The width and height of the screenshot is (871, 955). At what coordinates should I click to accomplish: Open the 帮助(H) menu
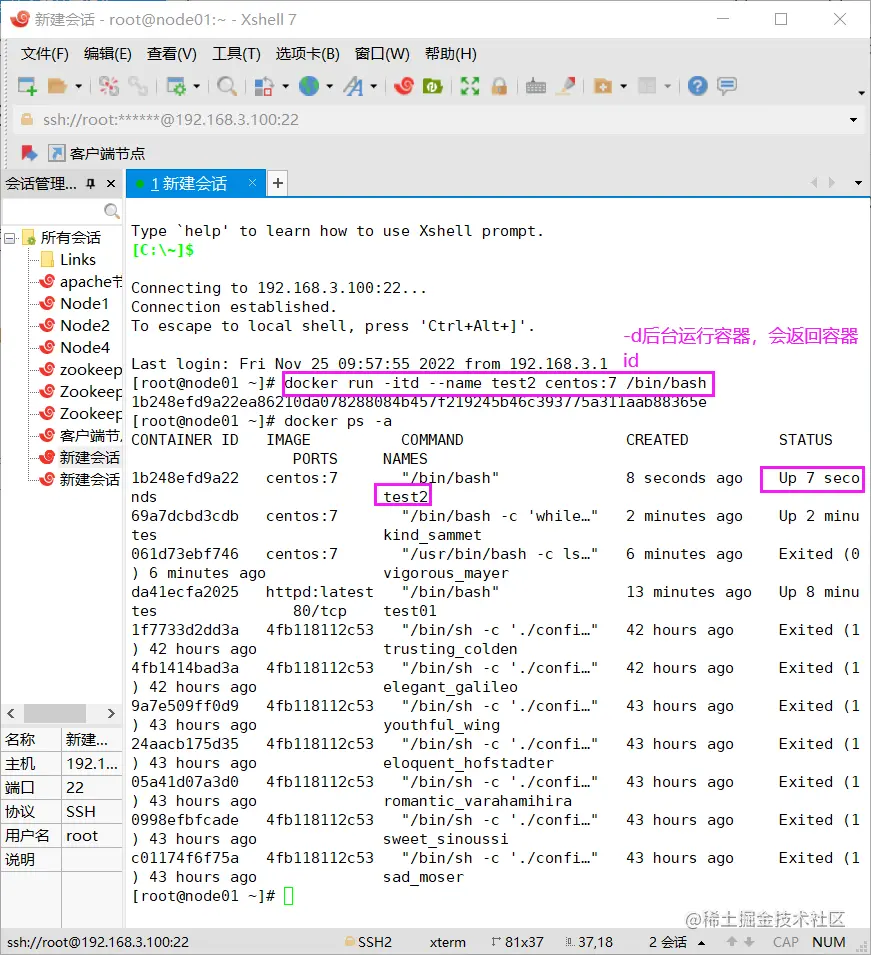click(451, 54)
